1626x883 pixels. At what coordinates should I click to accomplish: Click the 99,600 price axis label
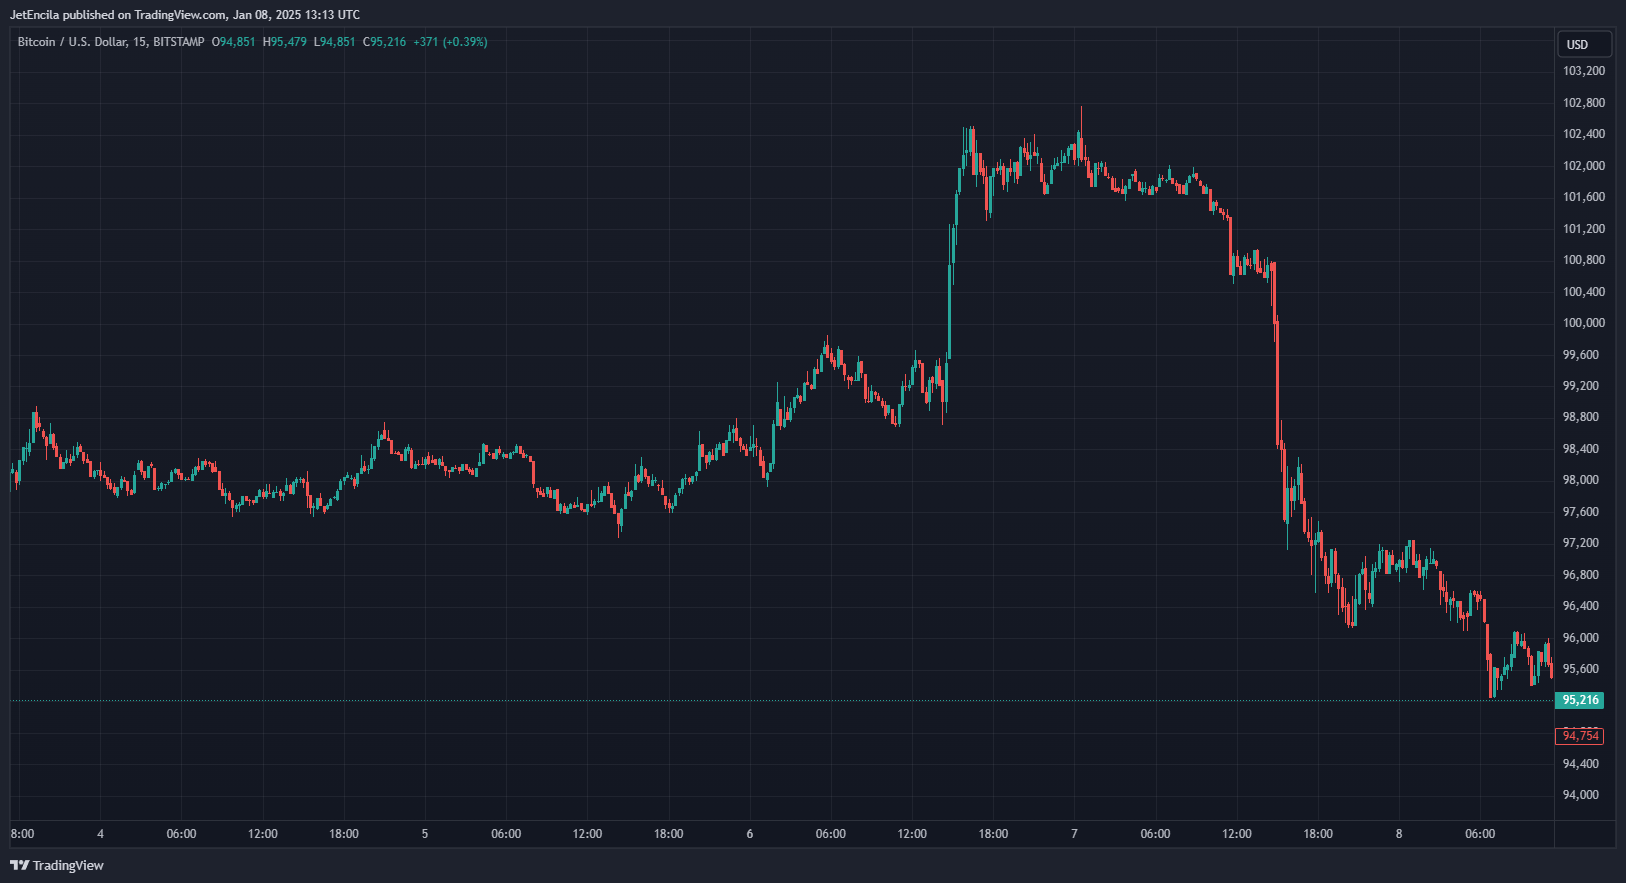pos(1581,355)
